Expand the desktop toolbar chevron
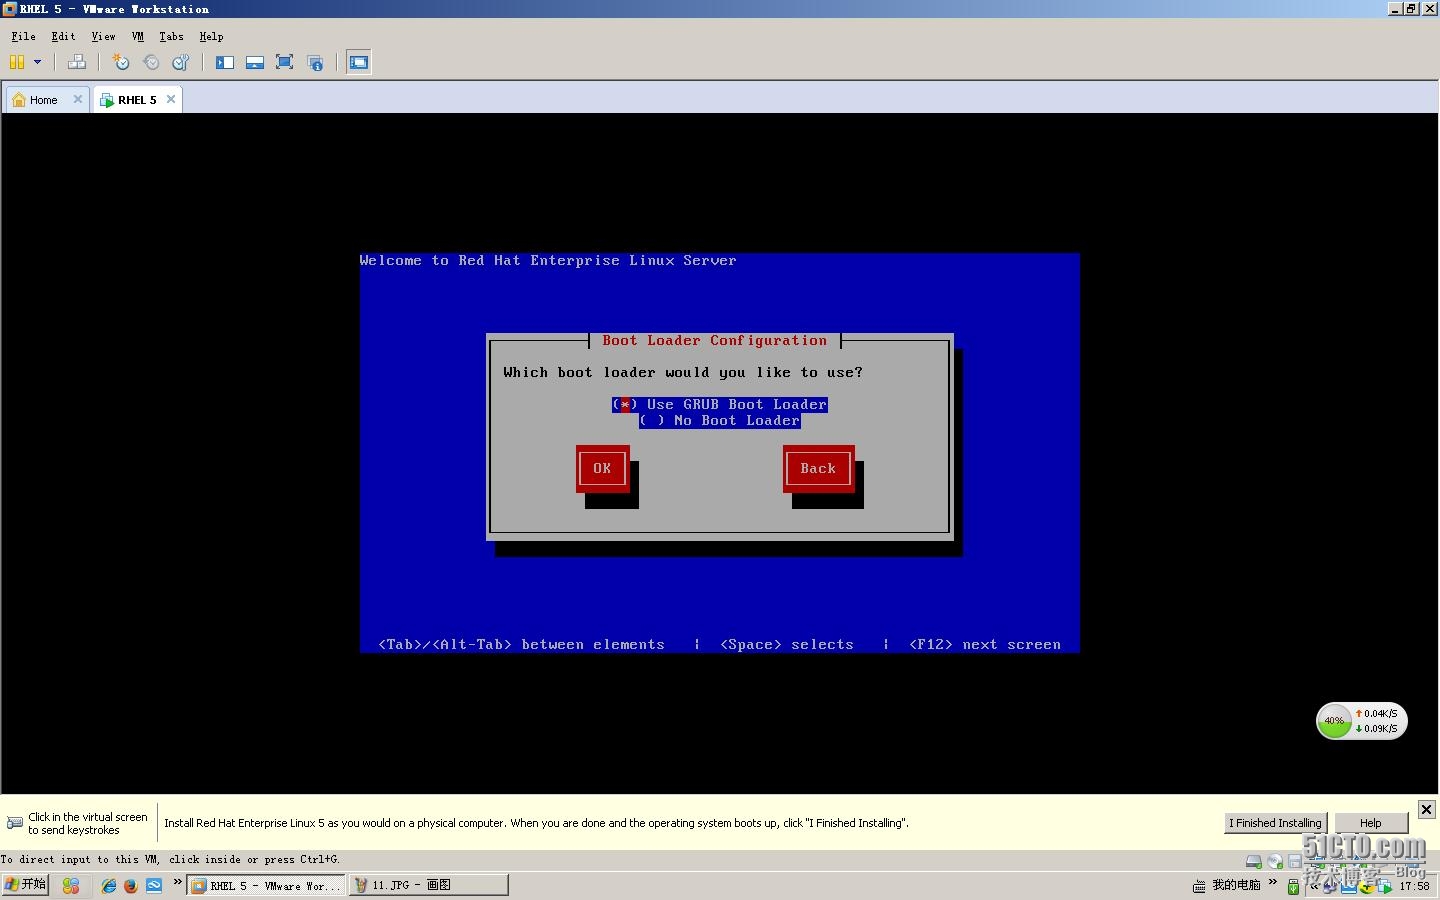This screenshot has width=1440, height=900. coord(1273,882)
